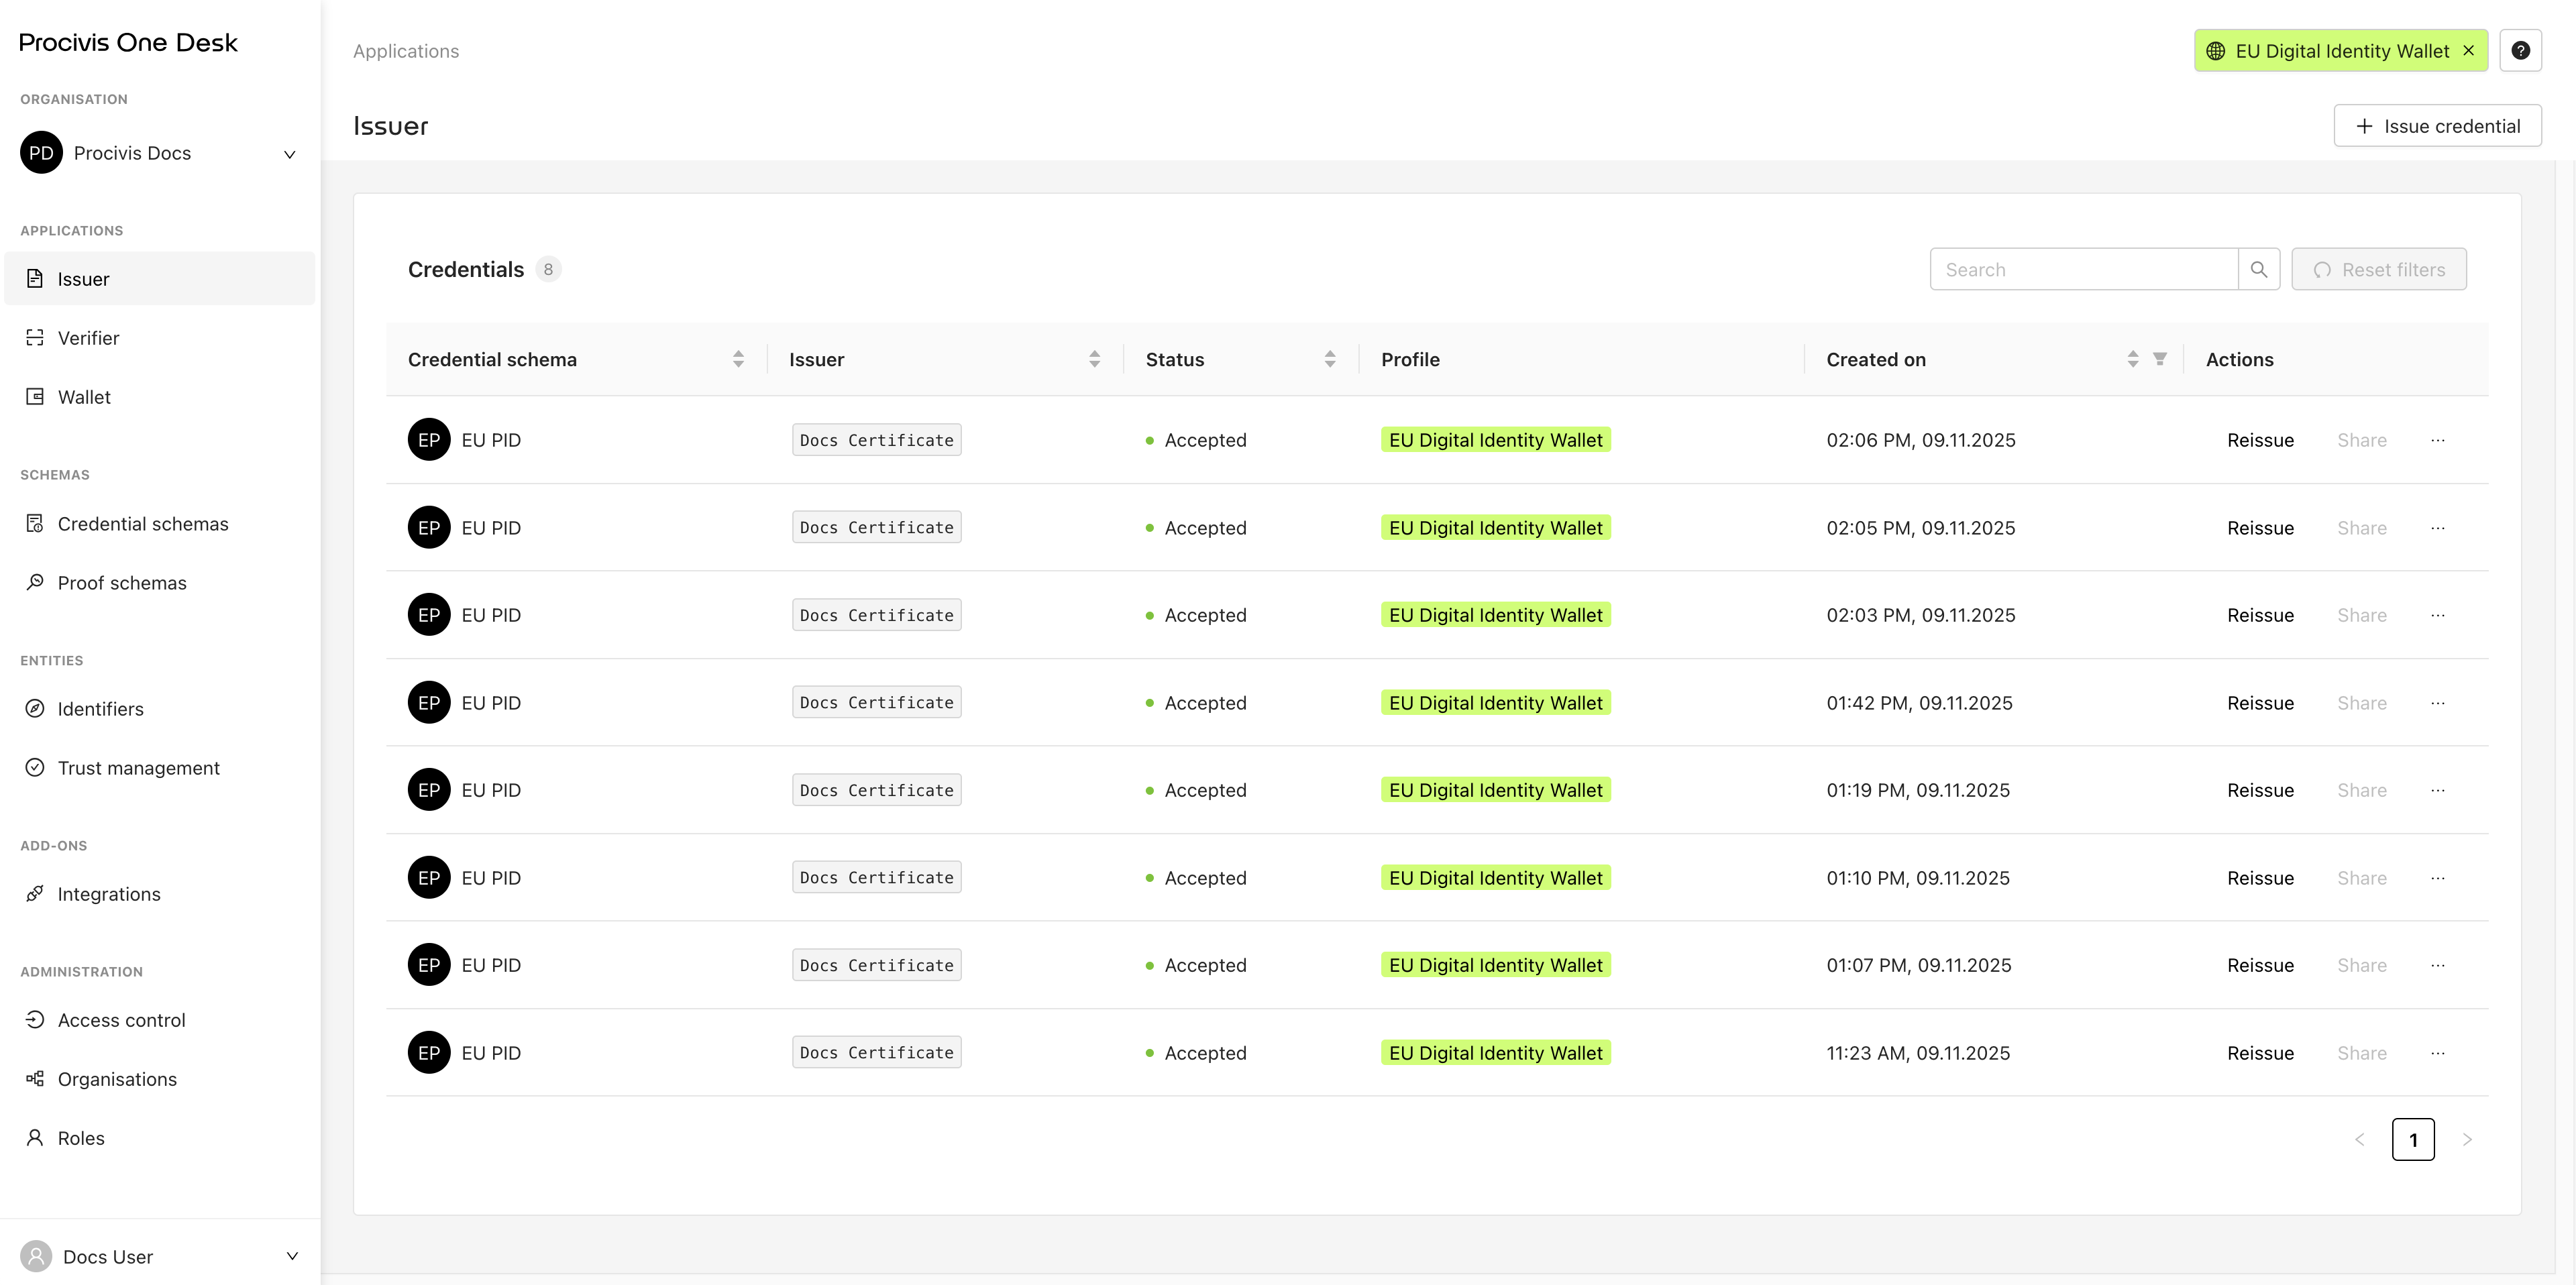Select Proof schemas from sidebar
This screenshot has width=2576, height=1285.
click(121, 582)
